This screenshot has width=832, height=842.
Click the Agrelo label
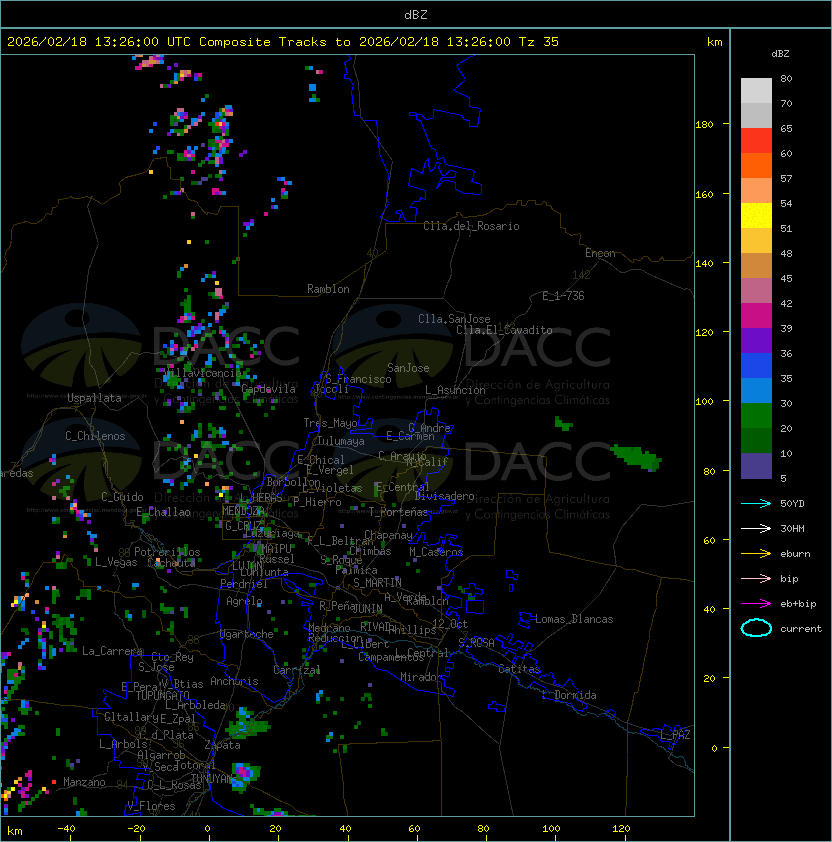coord(244,601)
